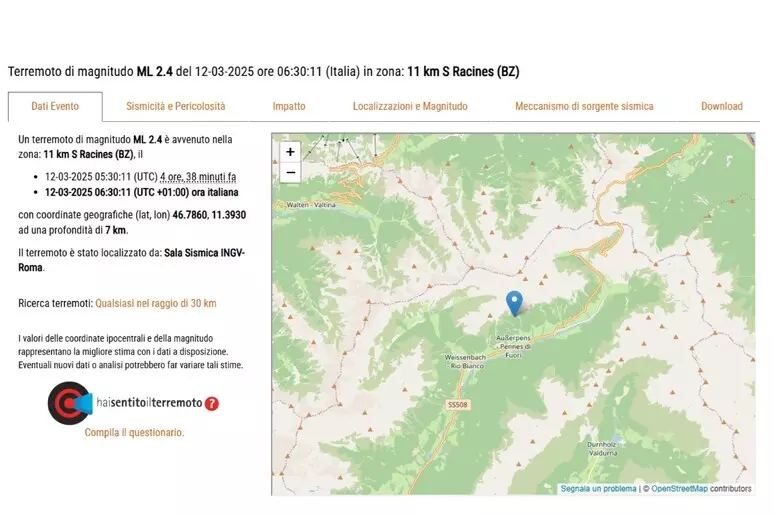Click the red target haisentitoilterremoto logo icon
Image resolution: width=774 pixels, height=516 pixels.
(x=68, y=403)
